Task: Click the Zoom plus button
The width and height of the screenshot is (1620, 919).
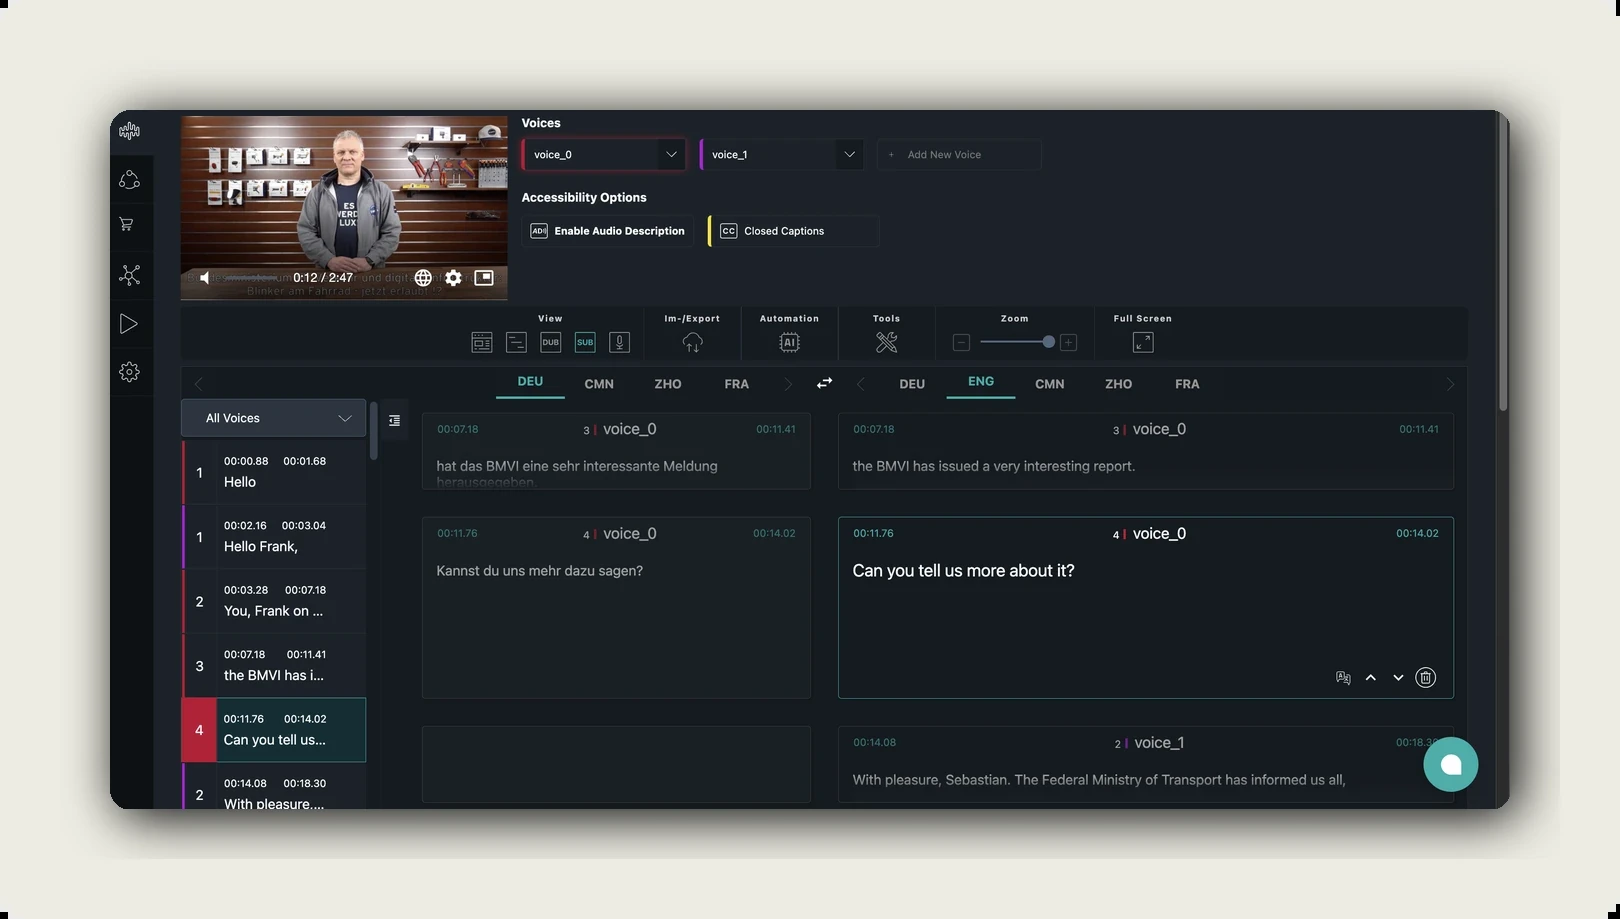Action: click(1068, 343)
